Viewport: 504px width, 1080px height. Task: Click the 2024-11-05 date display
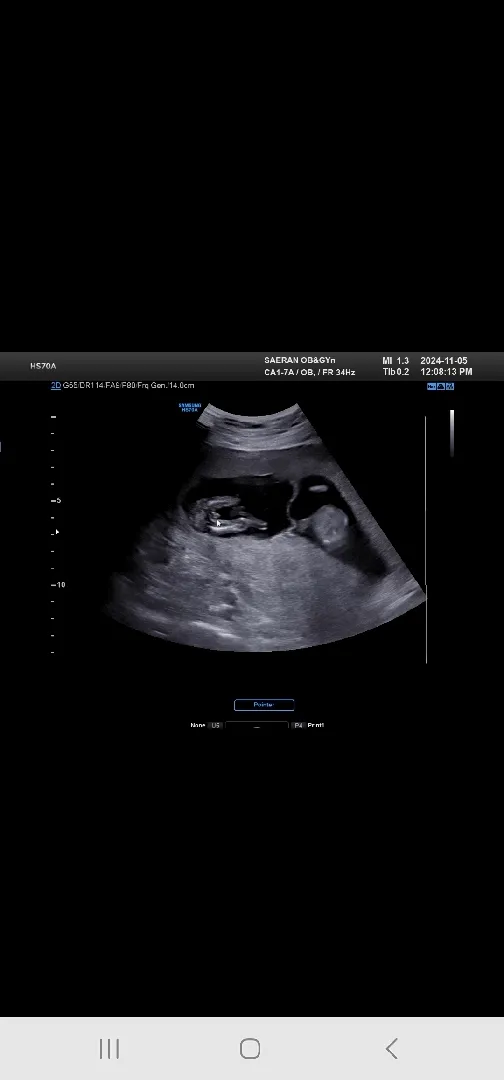tap(444, 361)
